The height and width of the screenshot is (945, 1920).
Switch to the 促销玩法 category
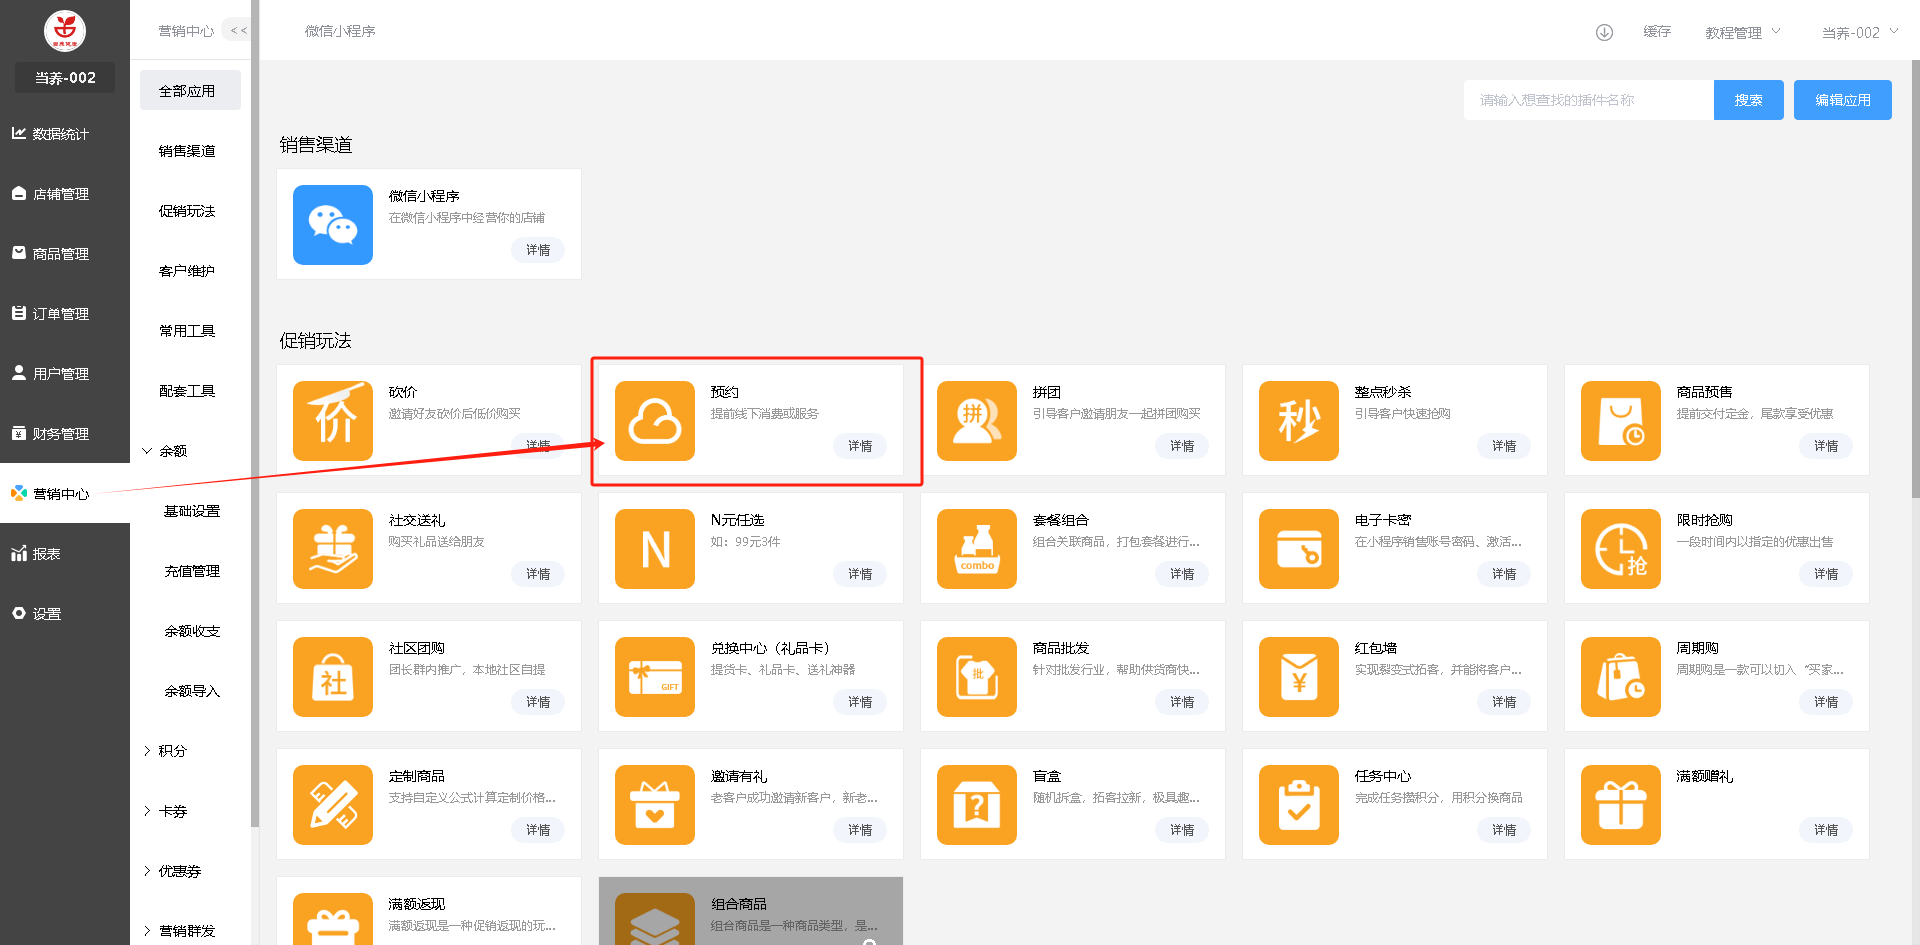187,211
